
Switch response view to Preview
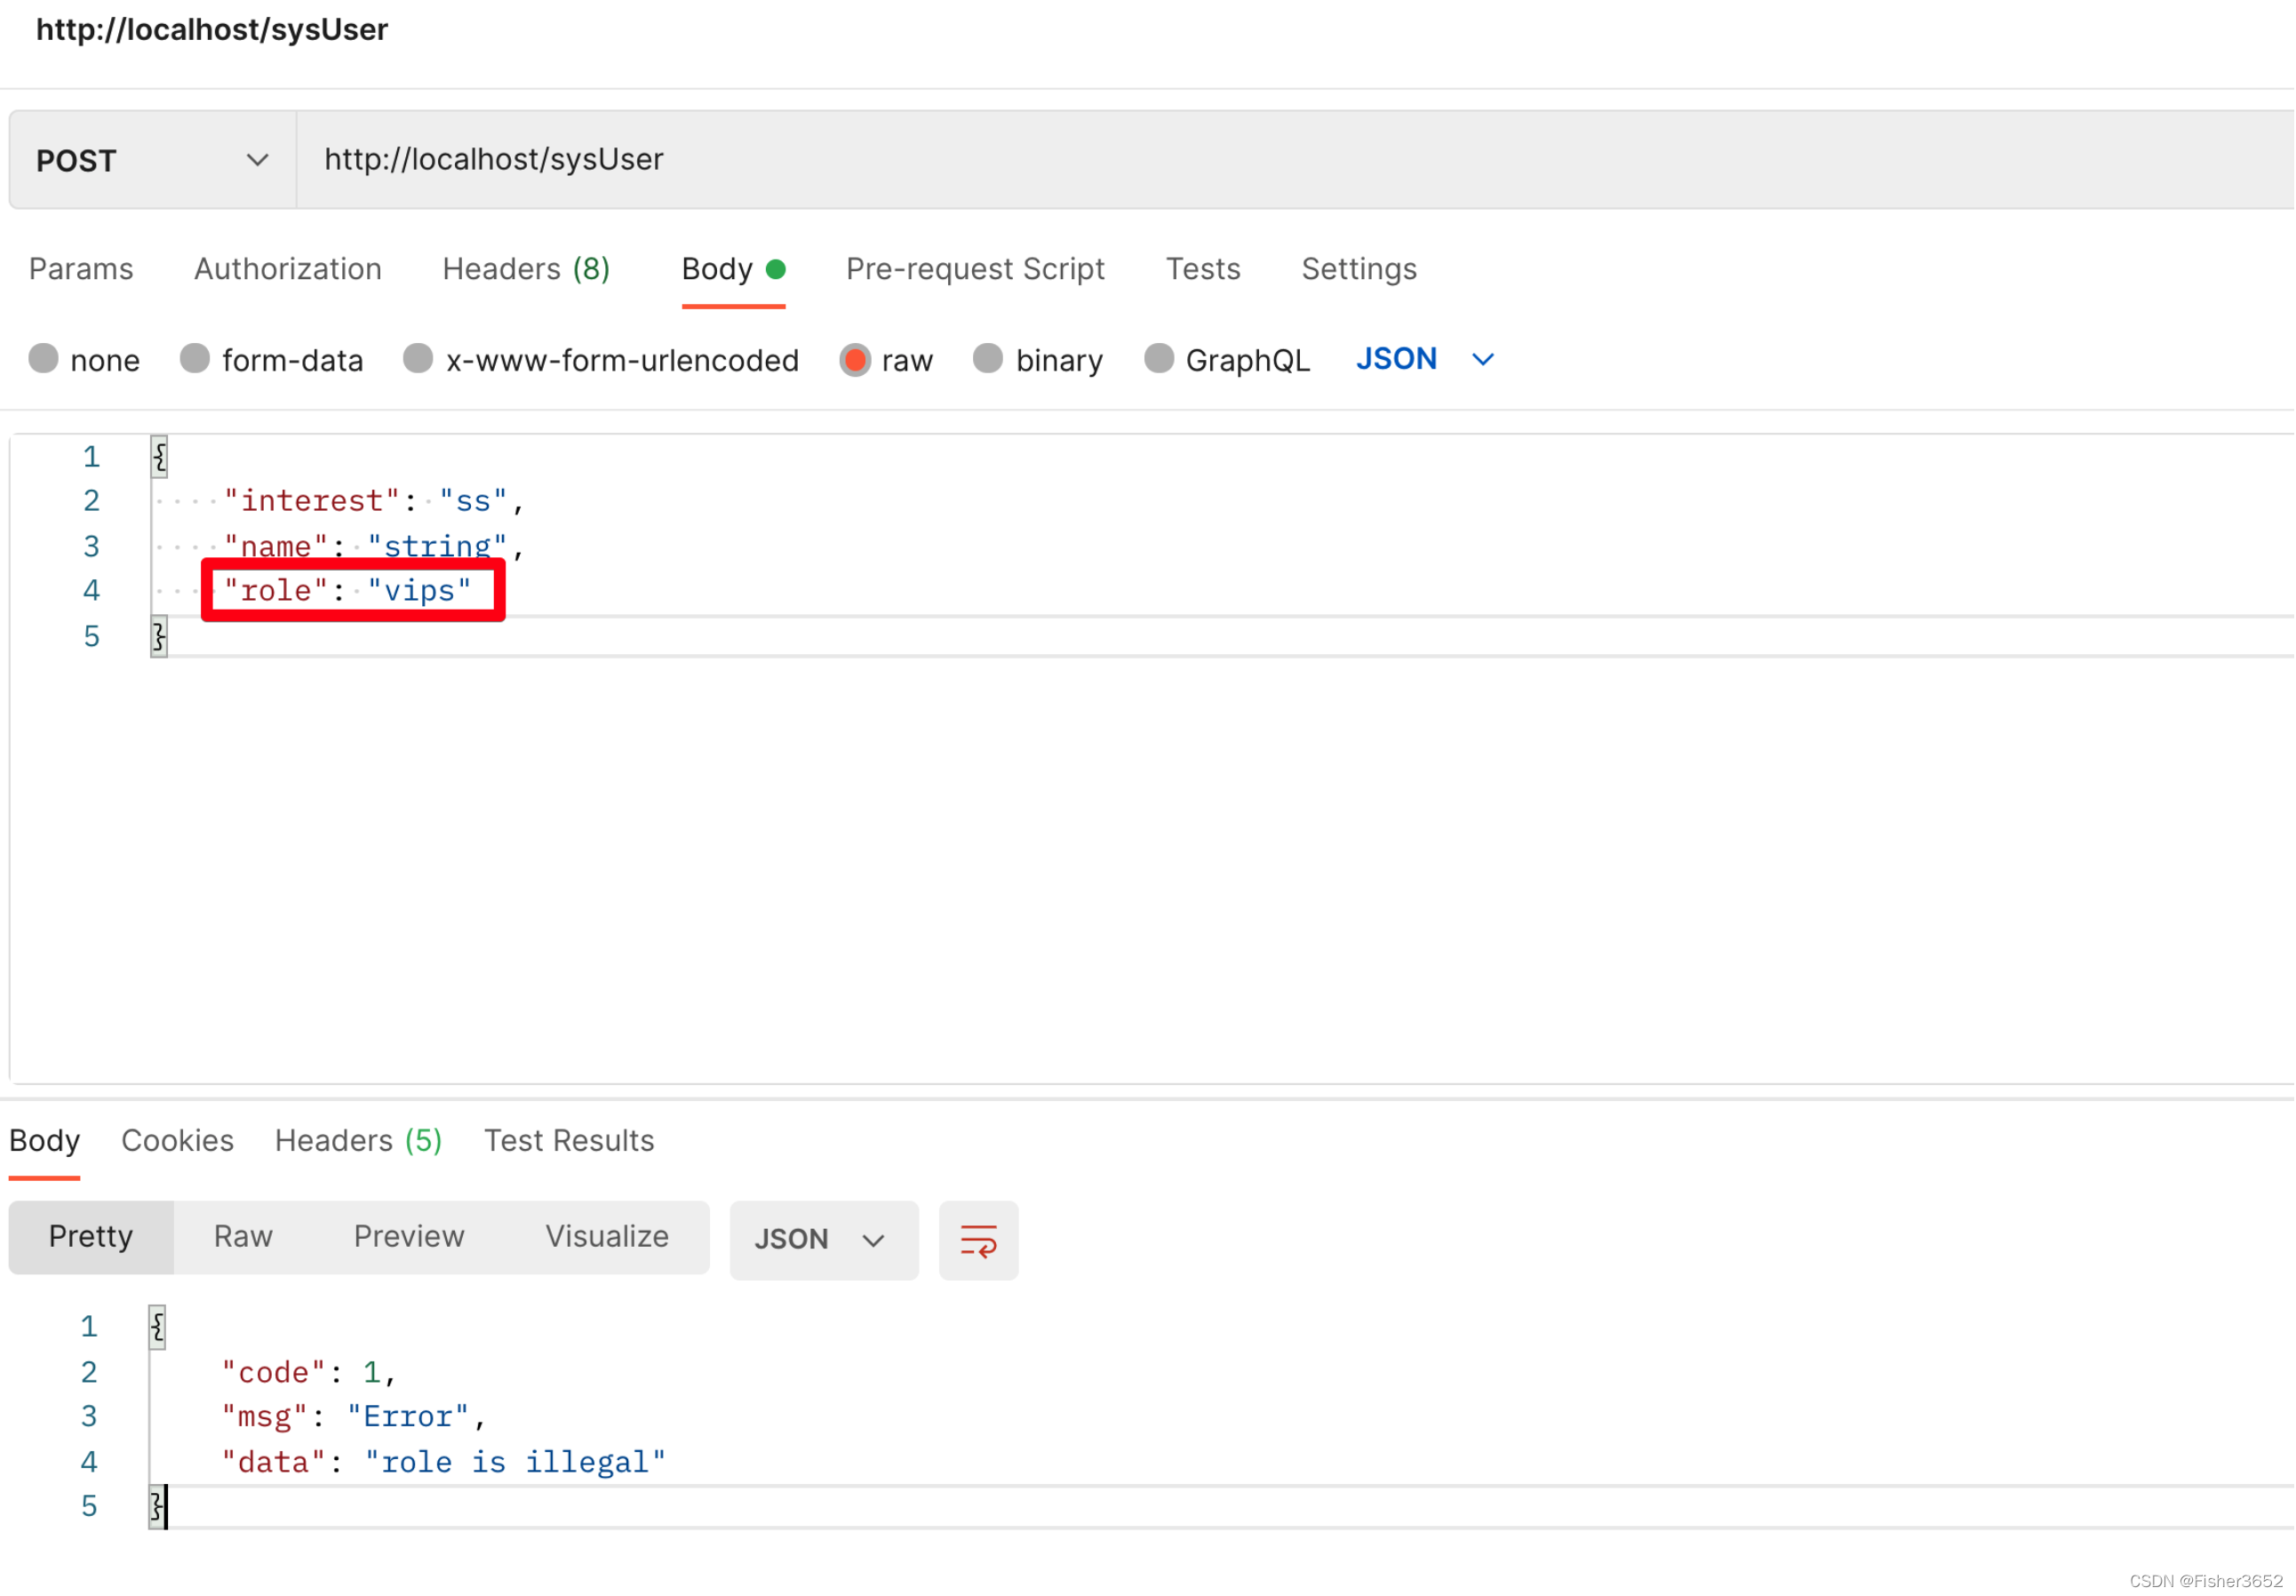409,1237
